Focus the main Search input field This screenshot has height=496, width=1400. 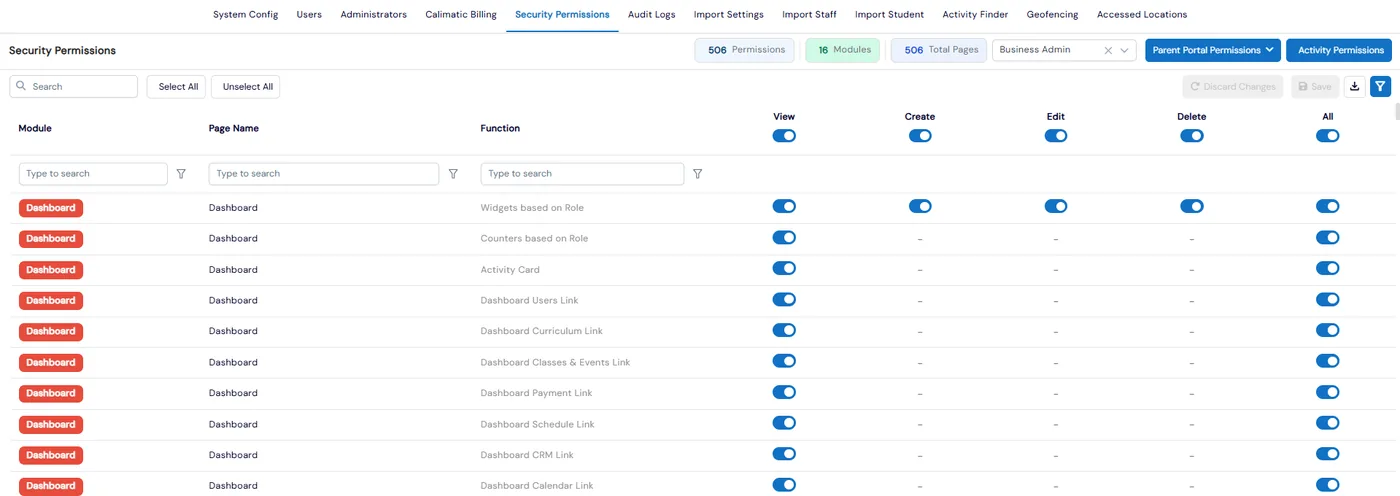74,87
